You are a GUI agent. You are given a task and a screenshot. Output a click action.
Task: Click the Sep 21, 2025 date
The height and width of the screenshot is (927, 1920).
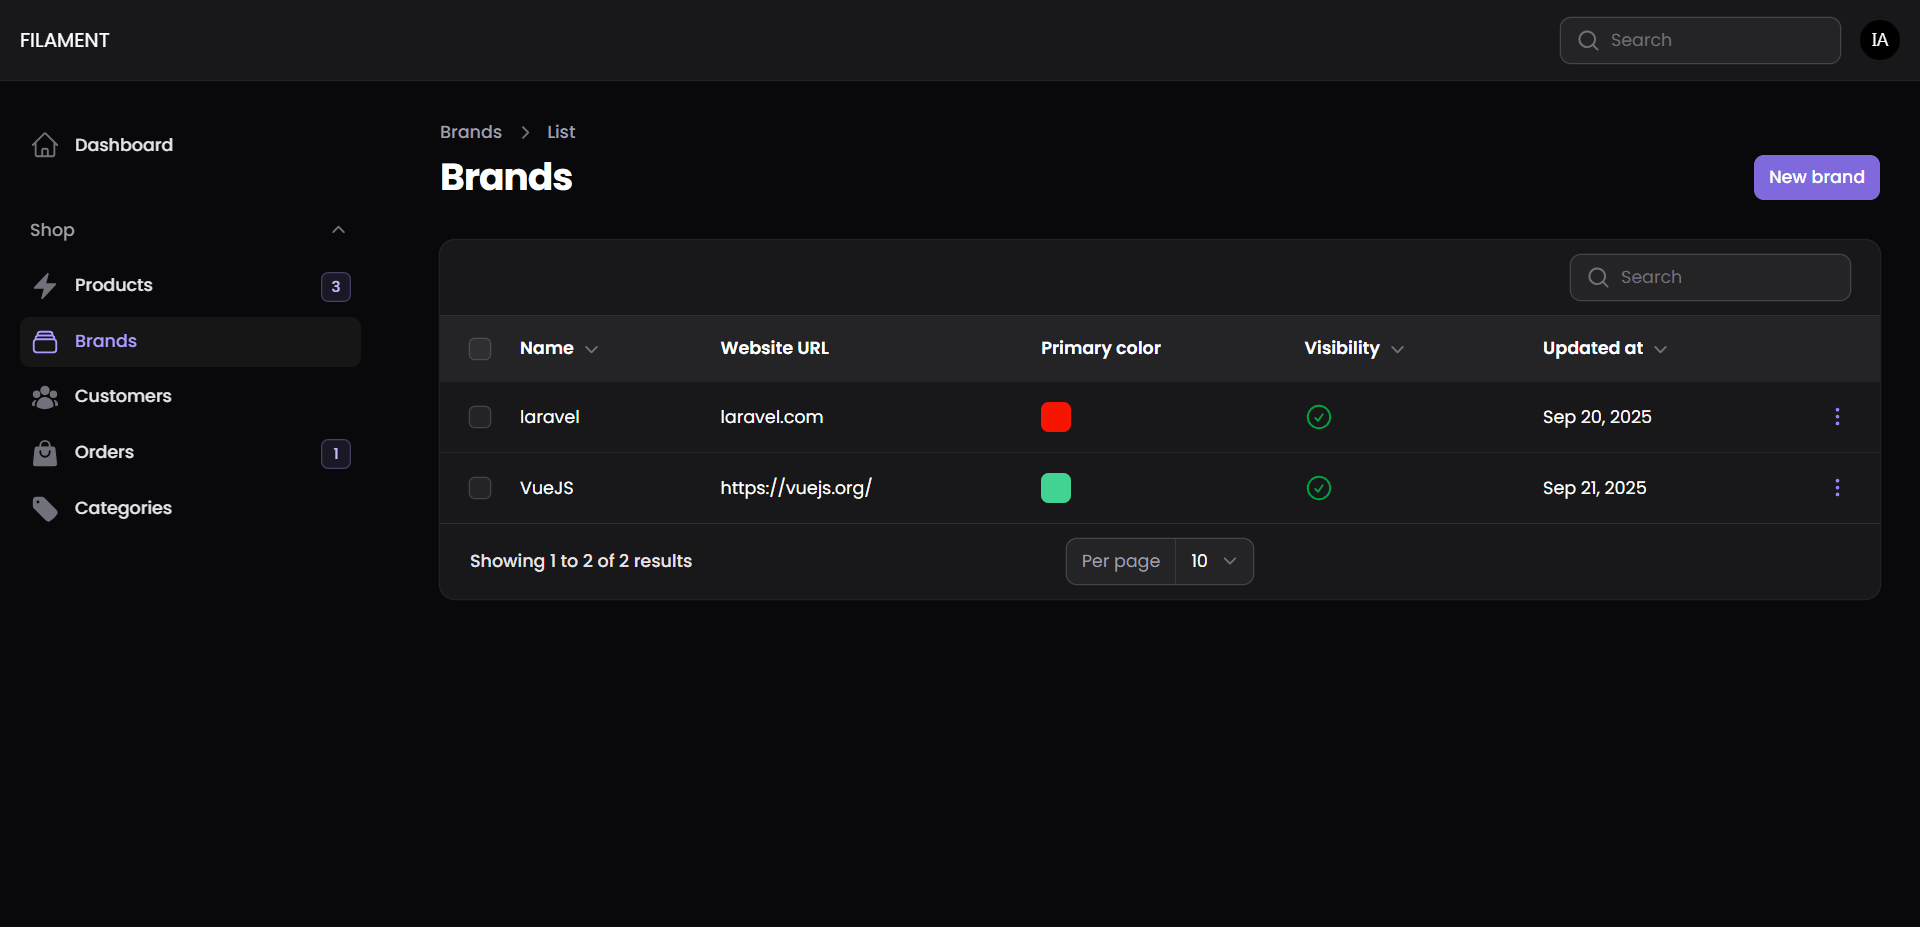pos(1594,488)
